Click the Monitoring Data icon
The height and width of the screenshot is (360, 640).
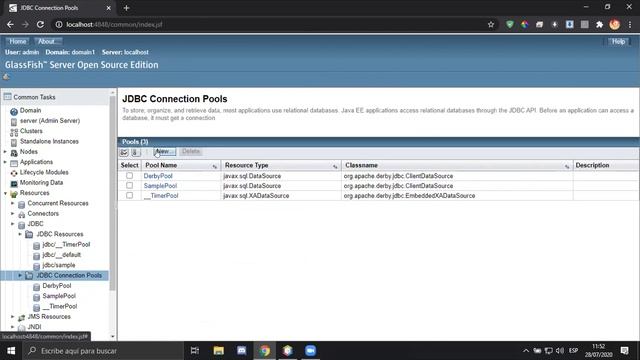click(x=14, y=183)
